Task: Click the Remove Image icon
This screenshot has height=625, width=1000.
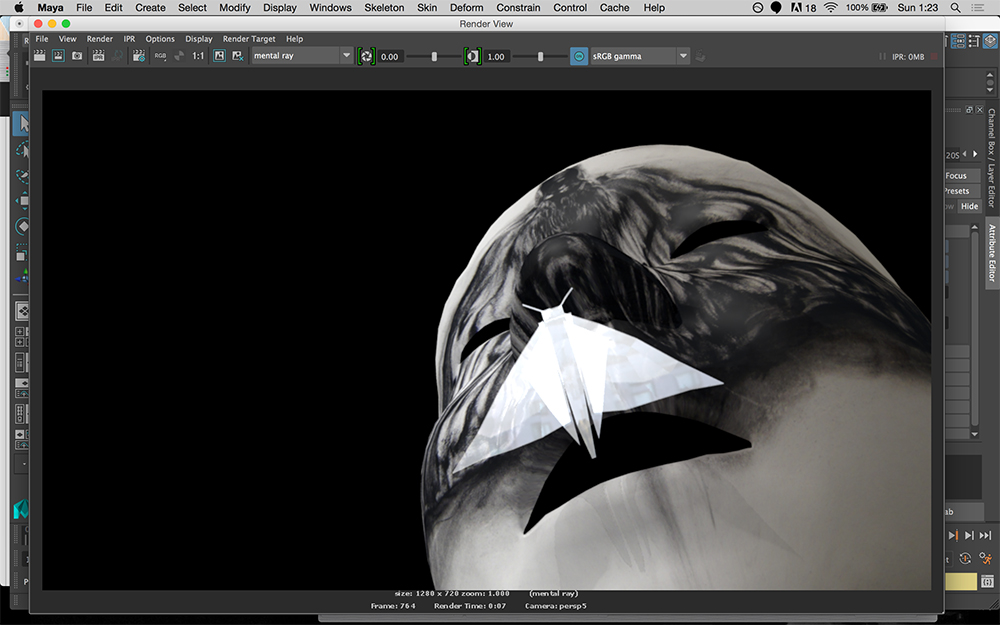Action: 238,56
